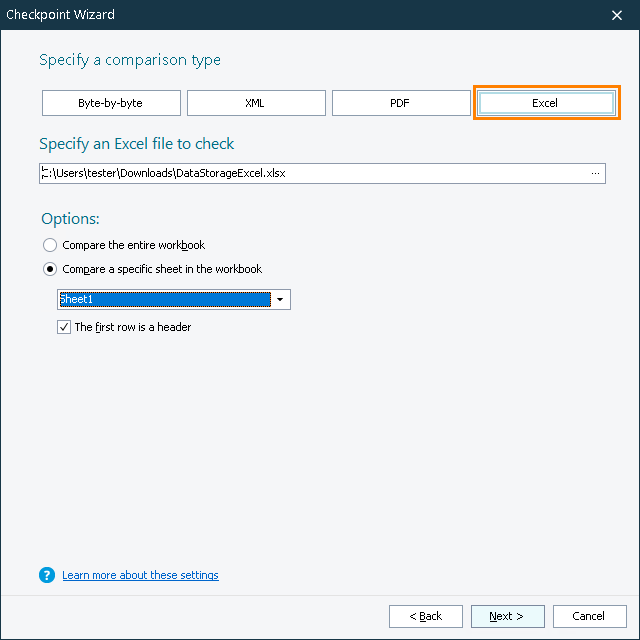Select 'Compare the entire workbook' option
This screenshot has width=640, height=640.
tap(51, 245)
